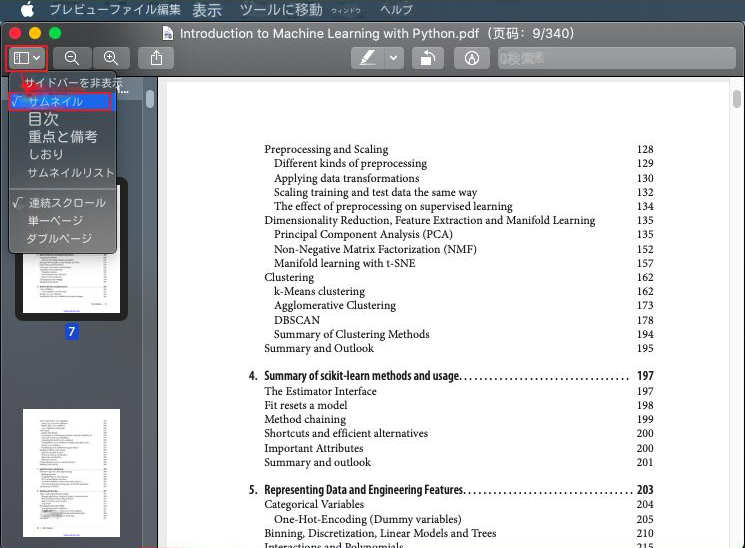Click the zoom in magnifier icon
The image size is (745, 548).
111,58
